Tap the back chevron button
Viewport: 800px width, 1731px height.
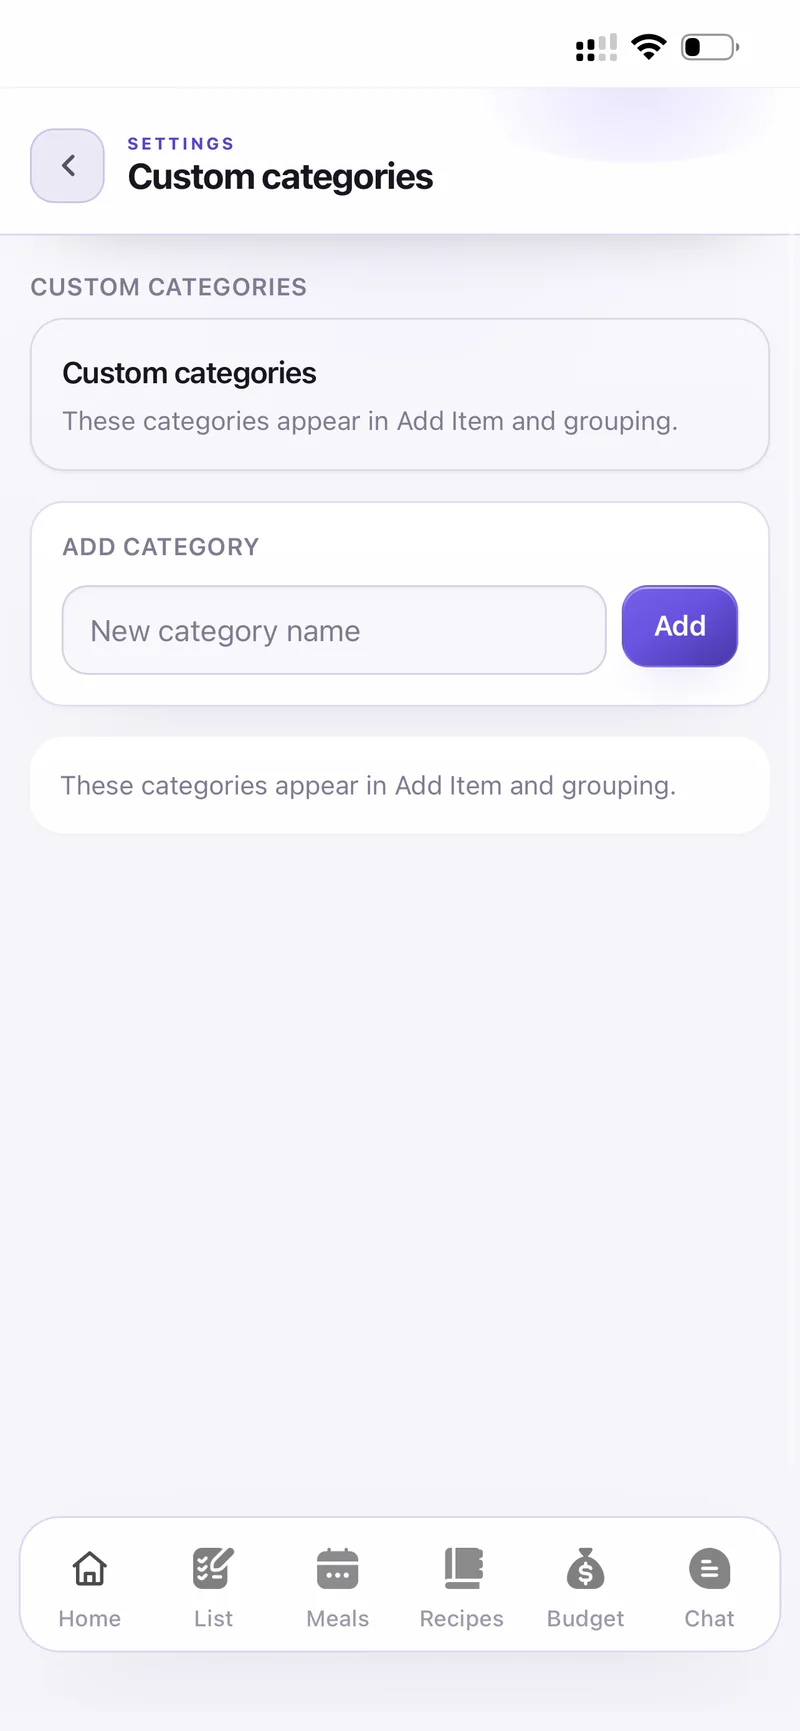pyautogui.click(x=67, y=166)
